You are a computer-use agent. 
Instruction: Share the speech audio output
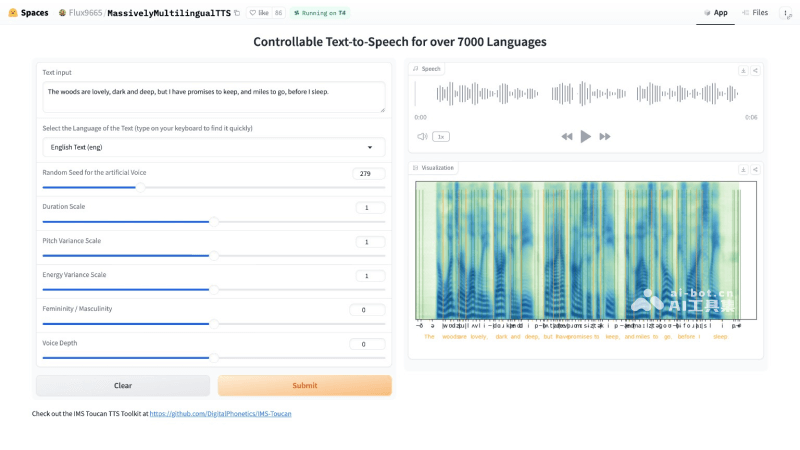pyautogui.click(x=755, y=70)
